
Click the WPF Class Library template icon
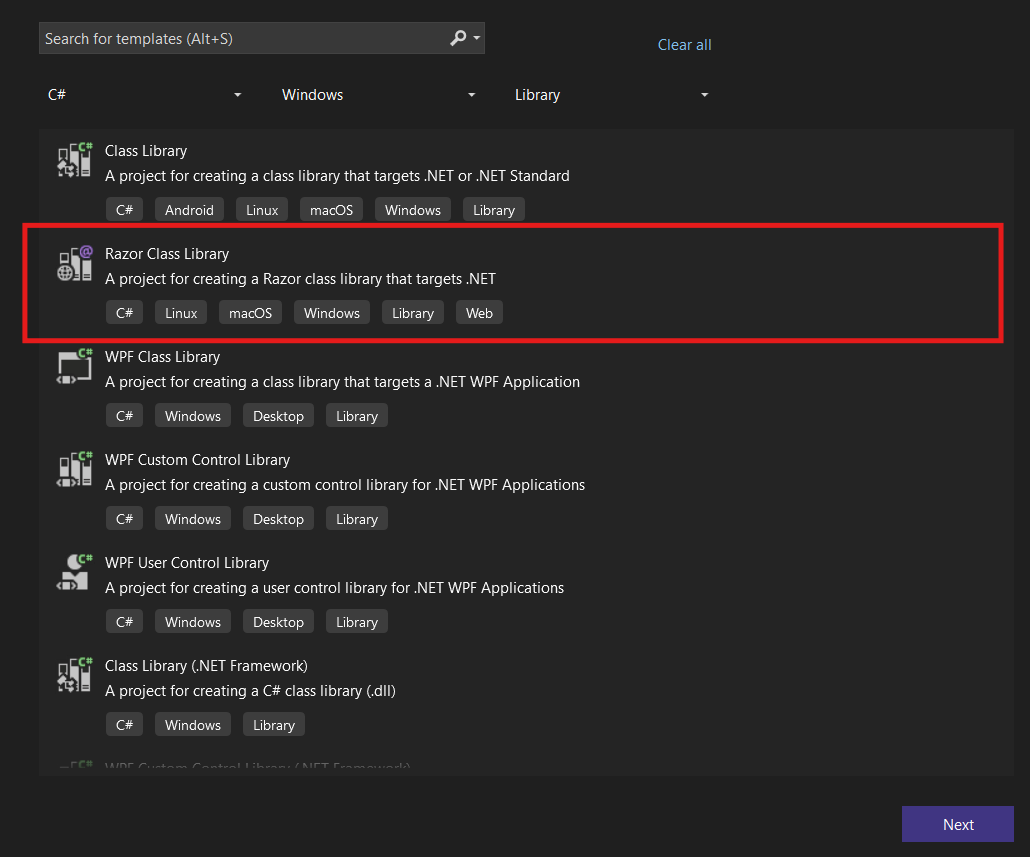(x=74, y=367)
